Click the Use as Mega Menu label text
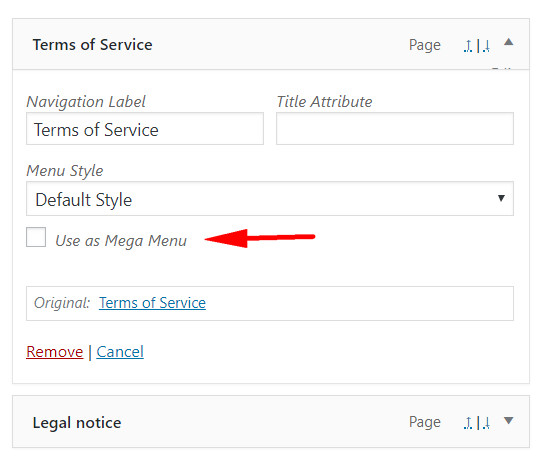Image resolution: width=548 pixels, height=463 pixels. [121, 241]
